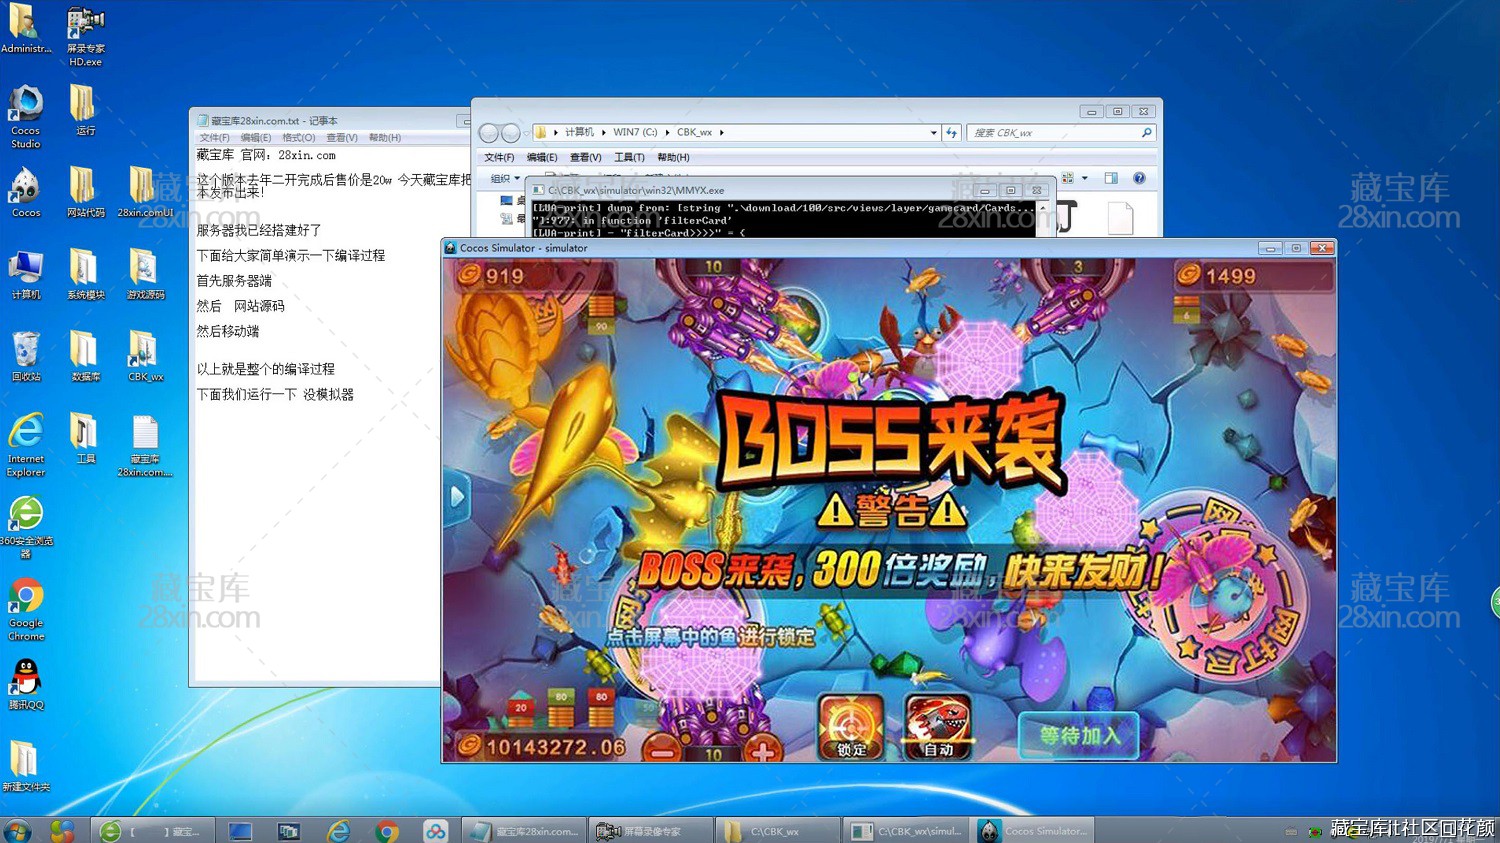
Task: Expand the side panel arrow in the game
Action: point(457,496)
